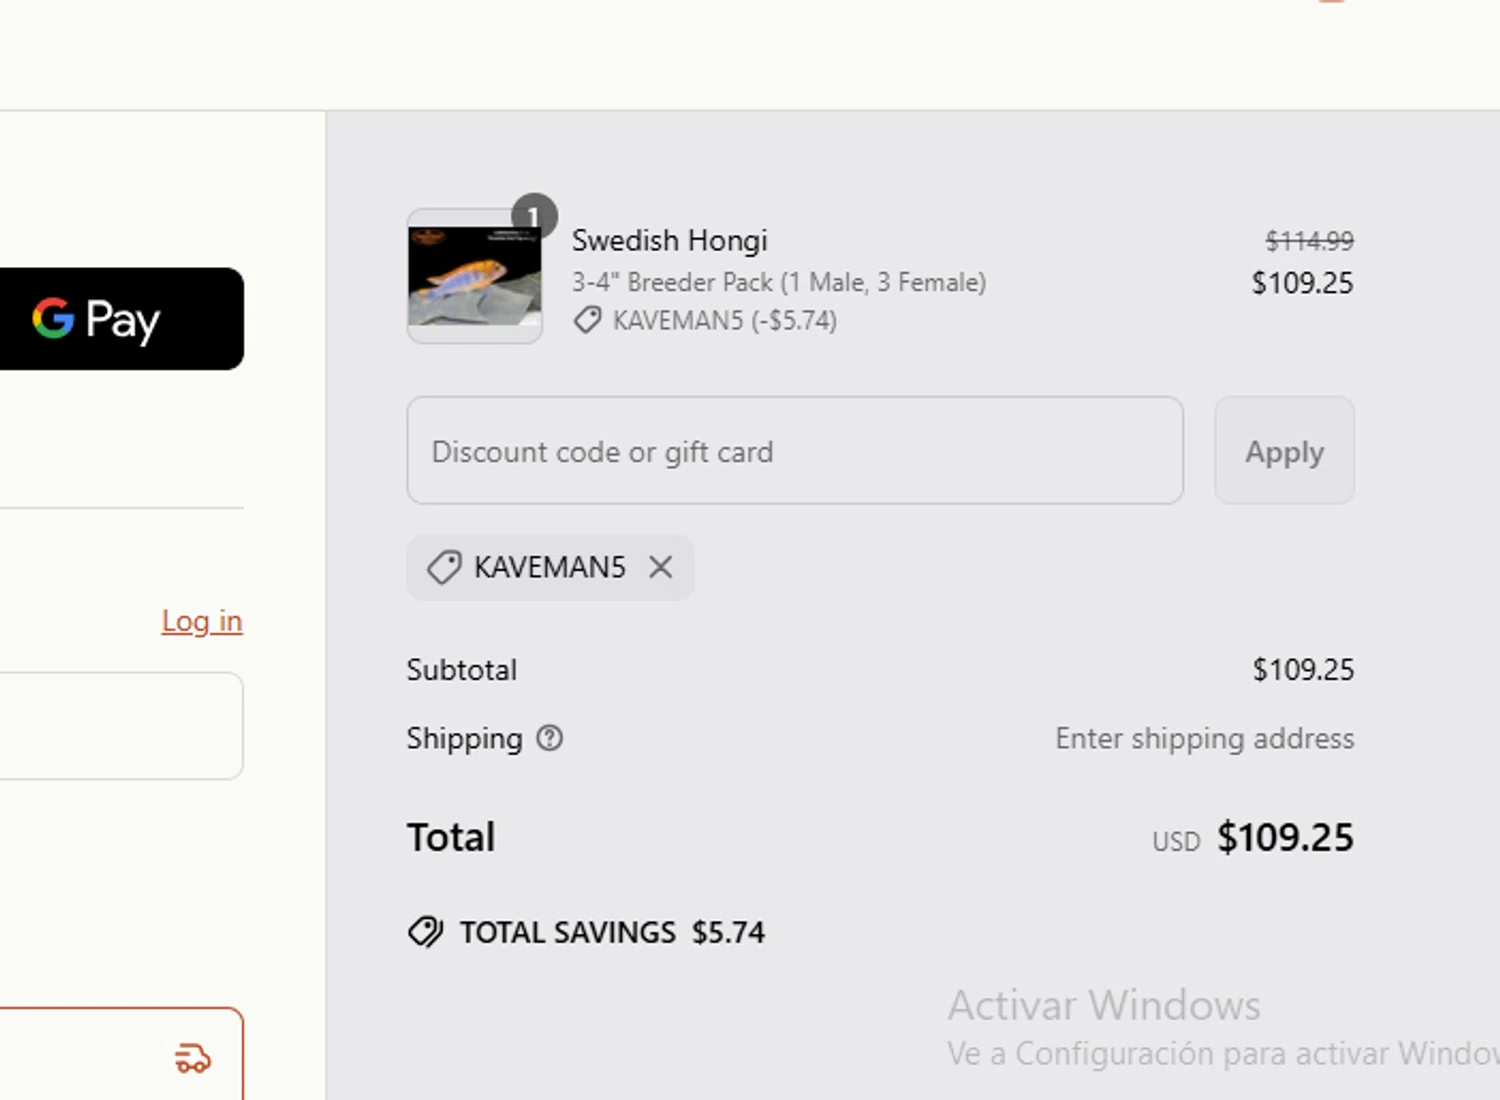Viewport: 1500px width, 1100px height.
Task: Click the Total Savings tag icon
Action: coord(426,932)
